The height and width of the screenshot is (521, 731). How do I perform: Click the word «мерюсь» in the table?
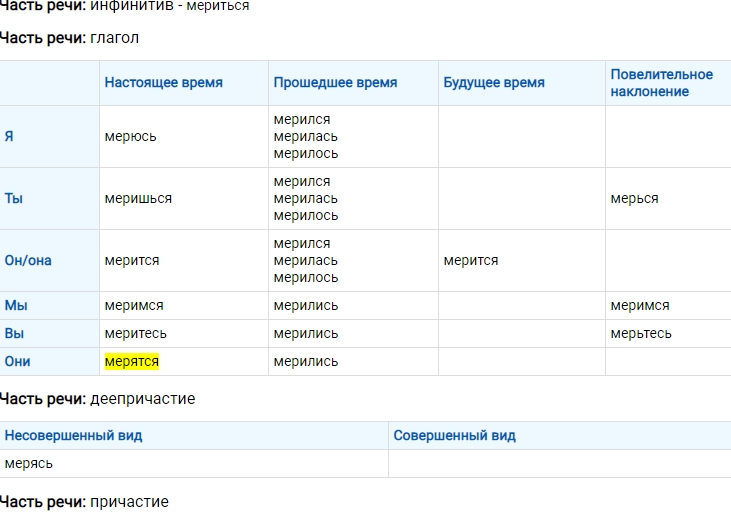[x=130, y=136]
